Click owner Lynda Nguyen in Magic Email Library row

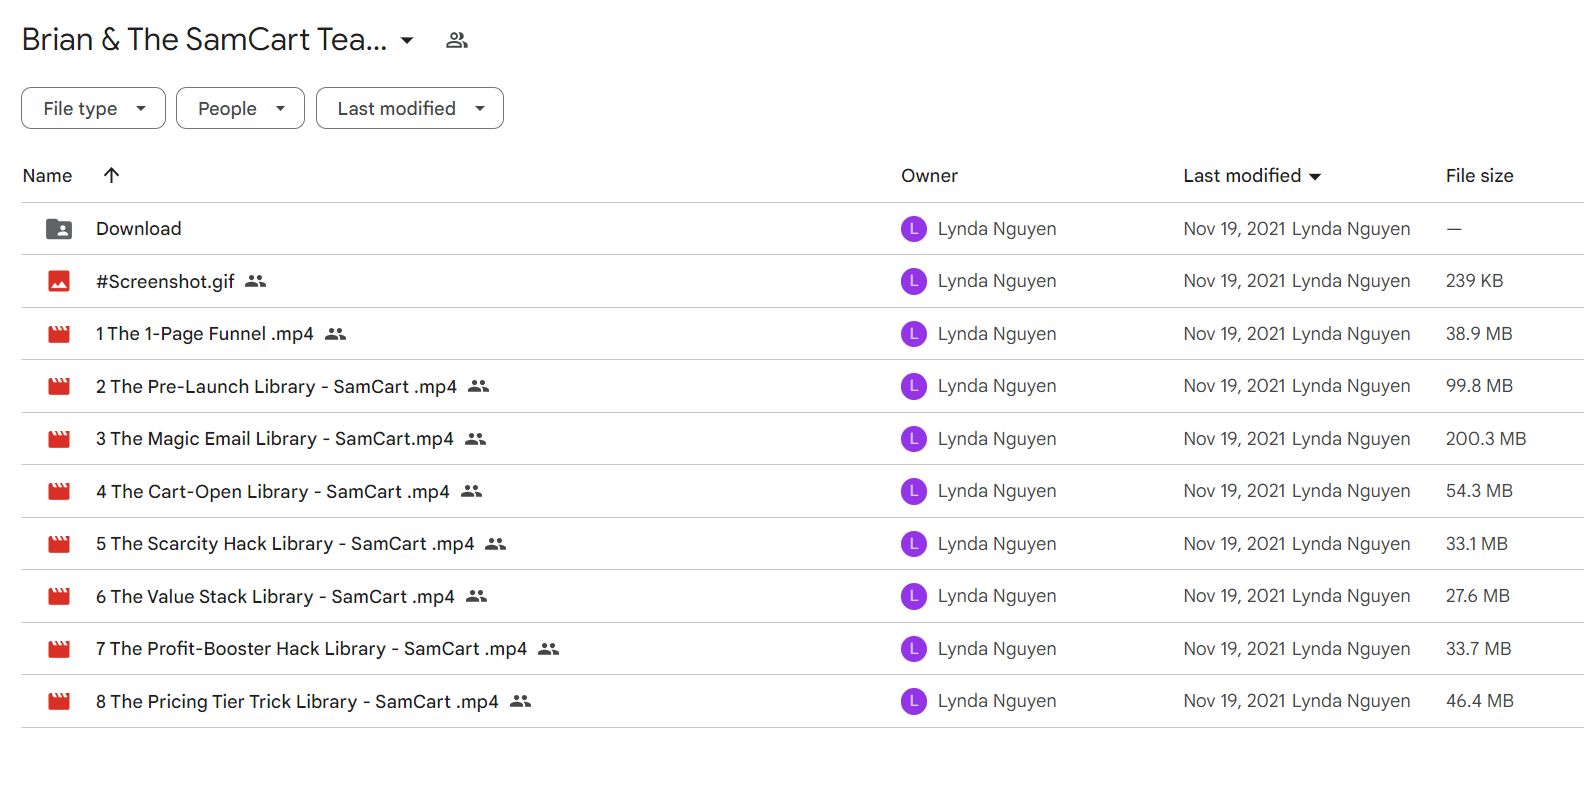[997, 439]
